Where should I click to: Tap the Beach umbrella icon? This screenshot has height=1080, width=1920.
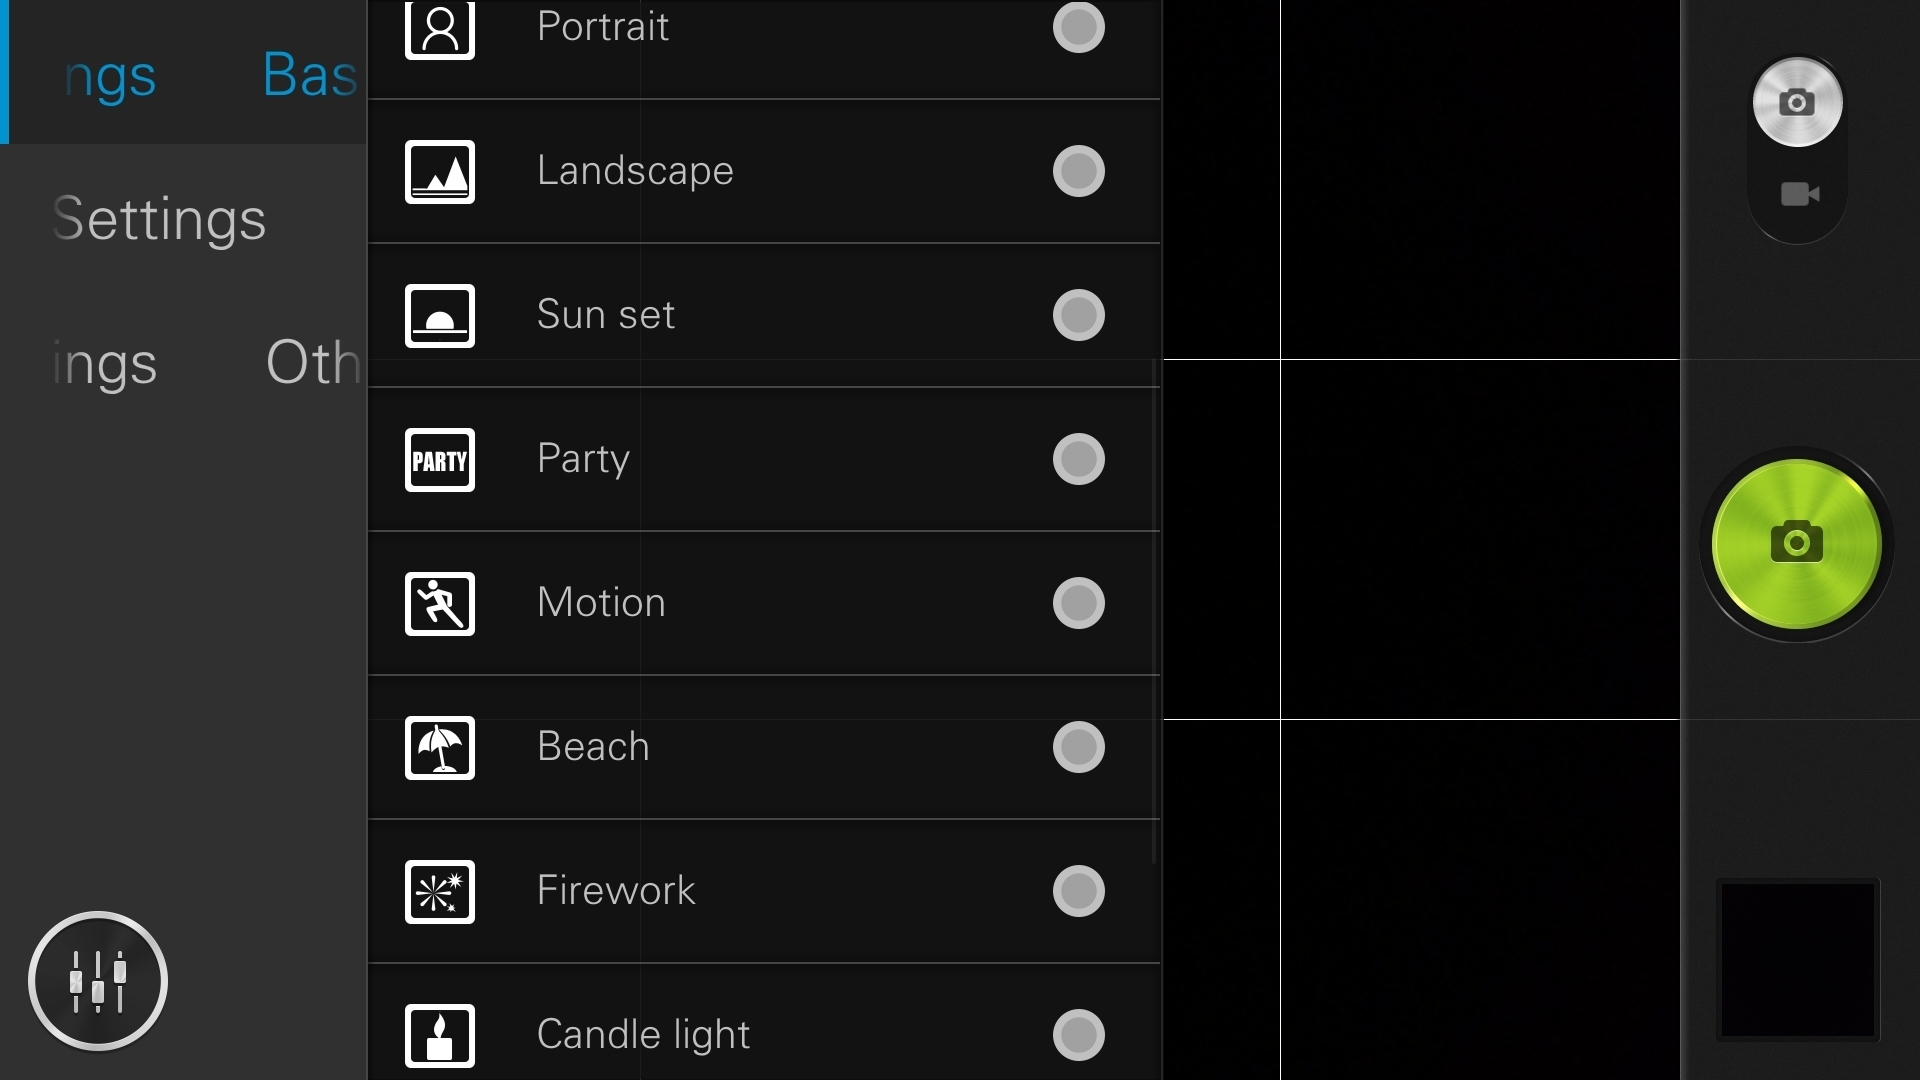click(x=440, y=748)
